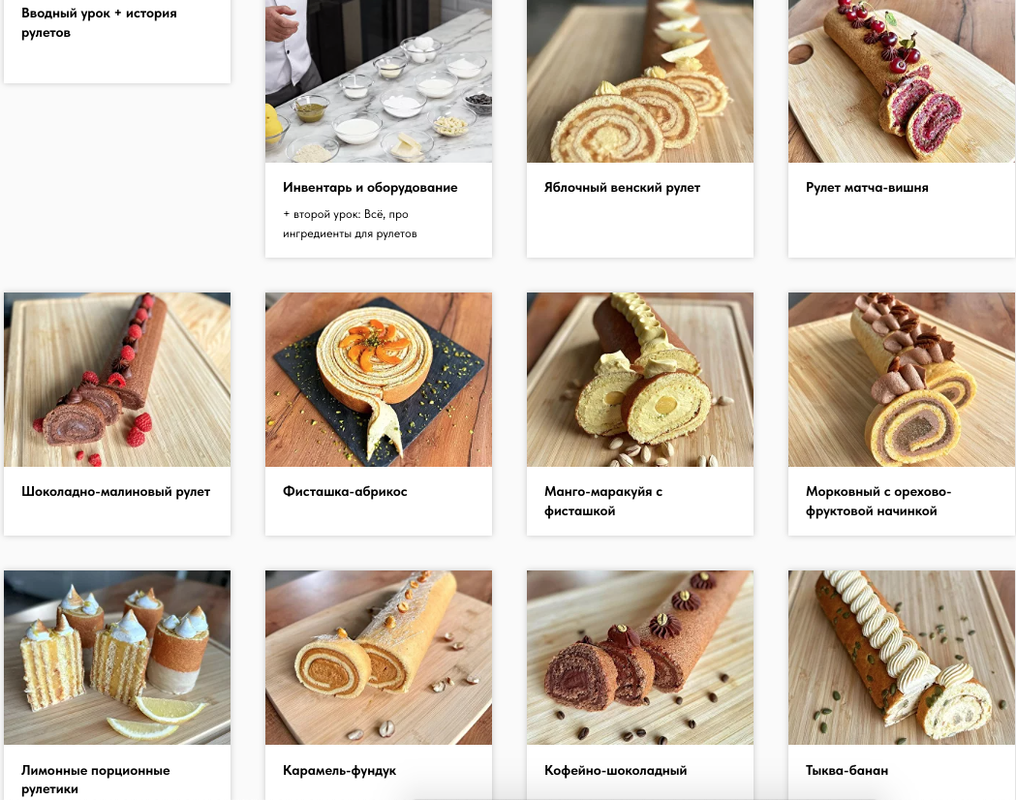Click the Лимонные порционные рулетики caption
The width and height of the screenshot is (1016, 800).
click(96, 780)
